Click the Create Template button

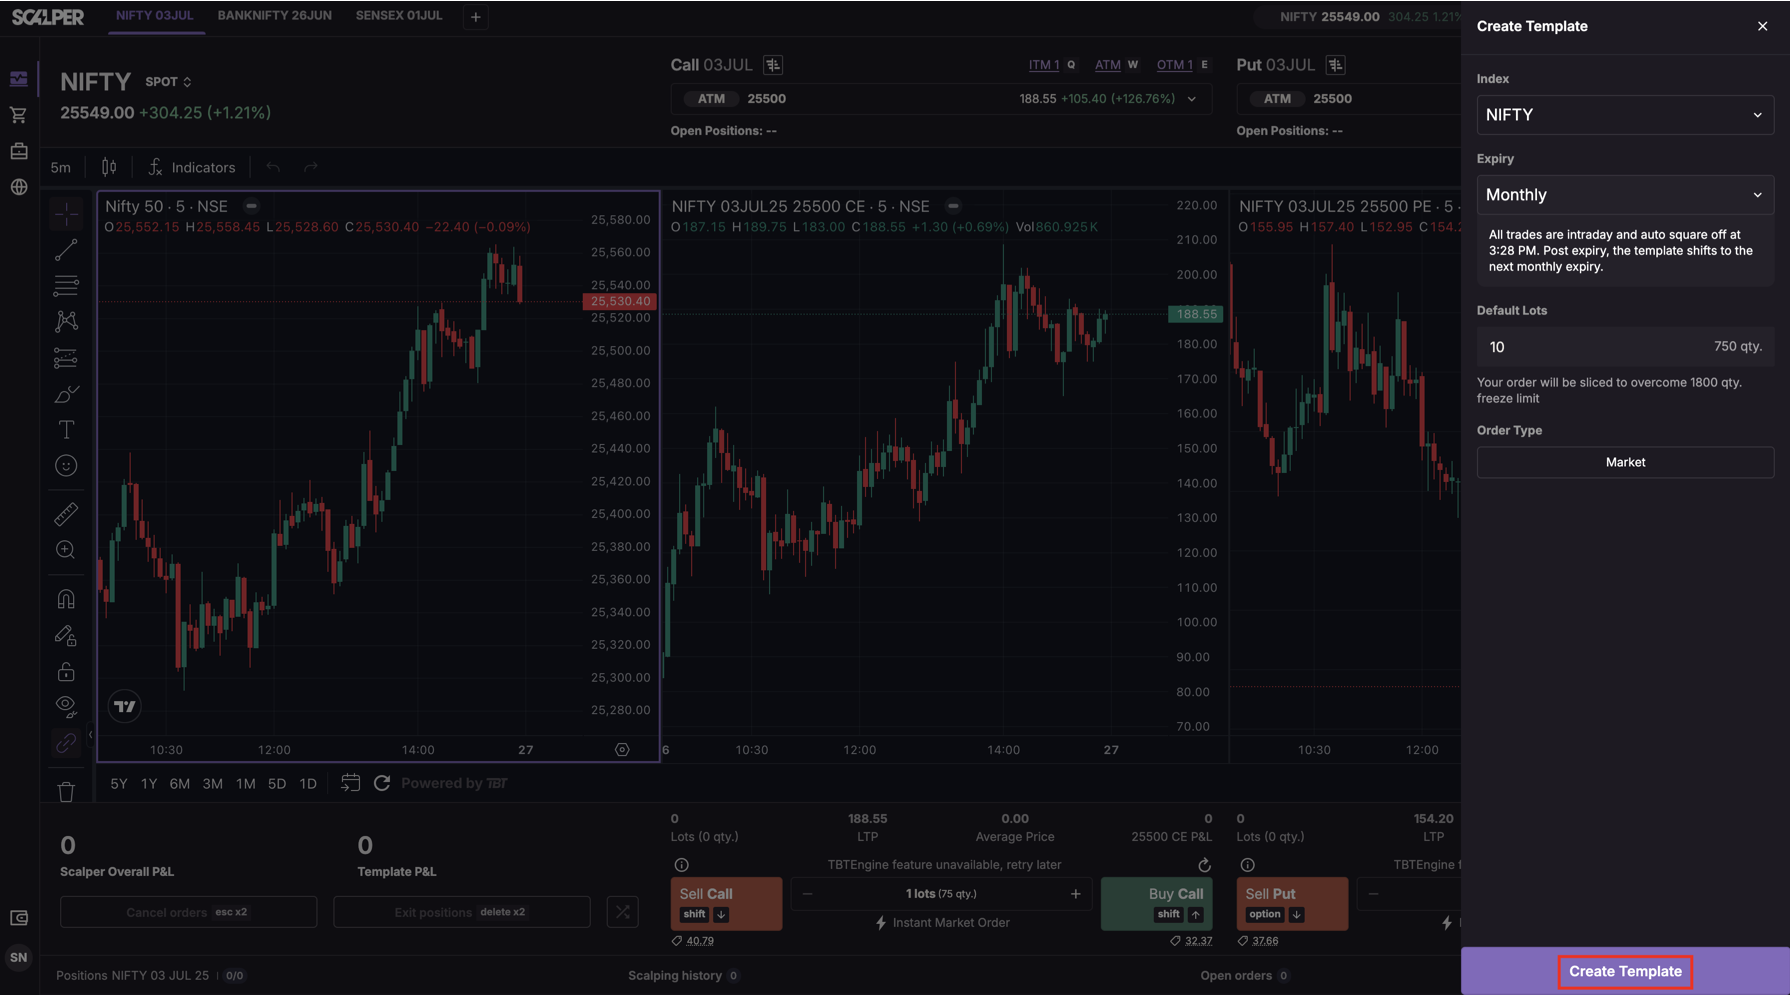[1624, 971]
